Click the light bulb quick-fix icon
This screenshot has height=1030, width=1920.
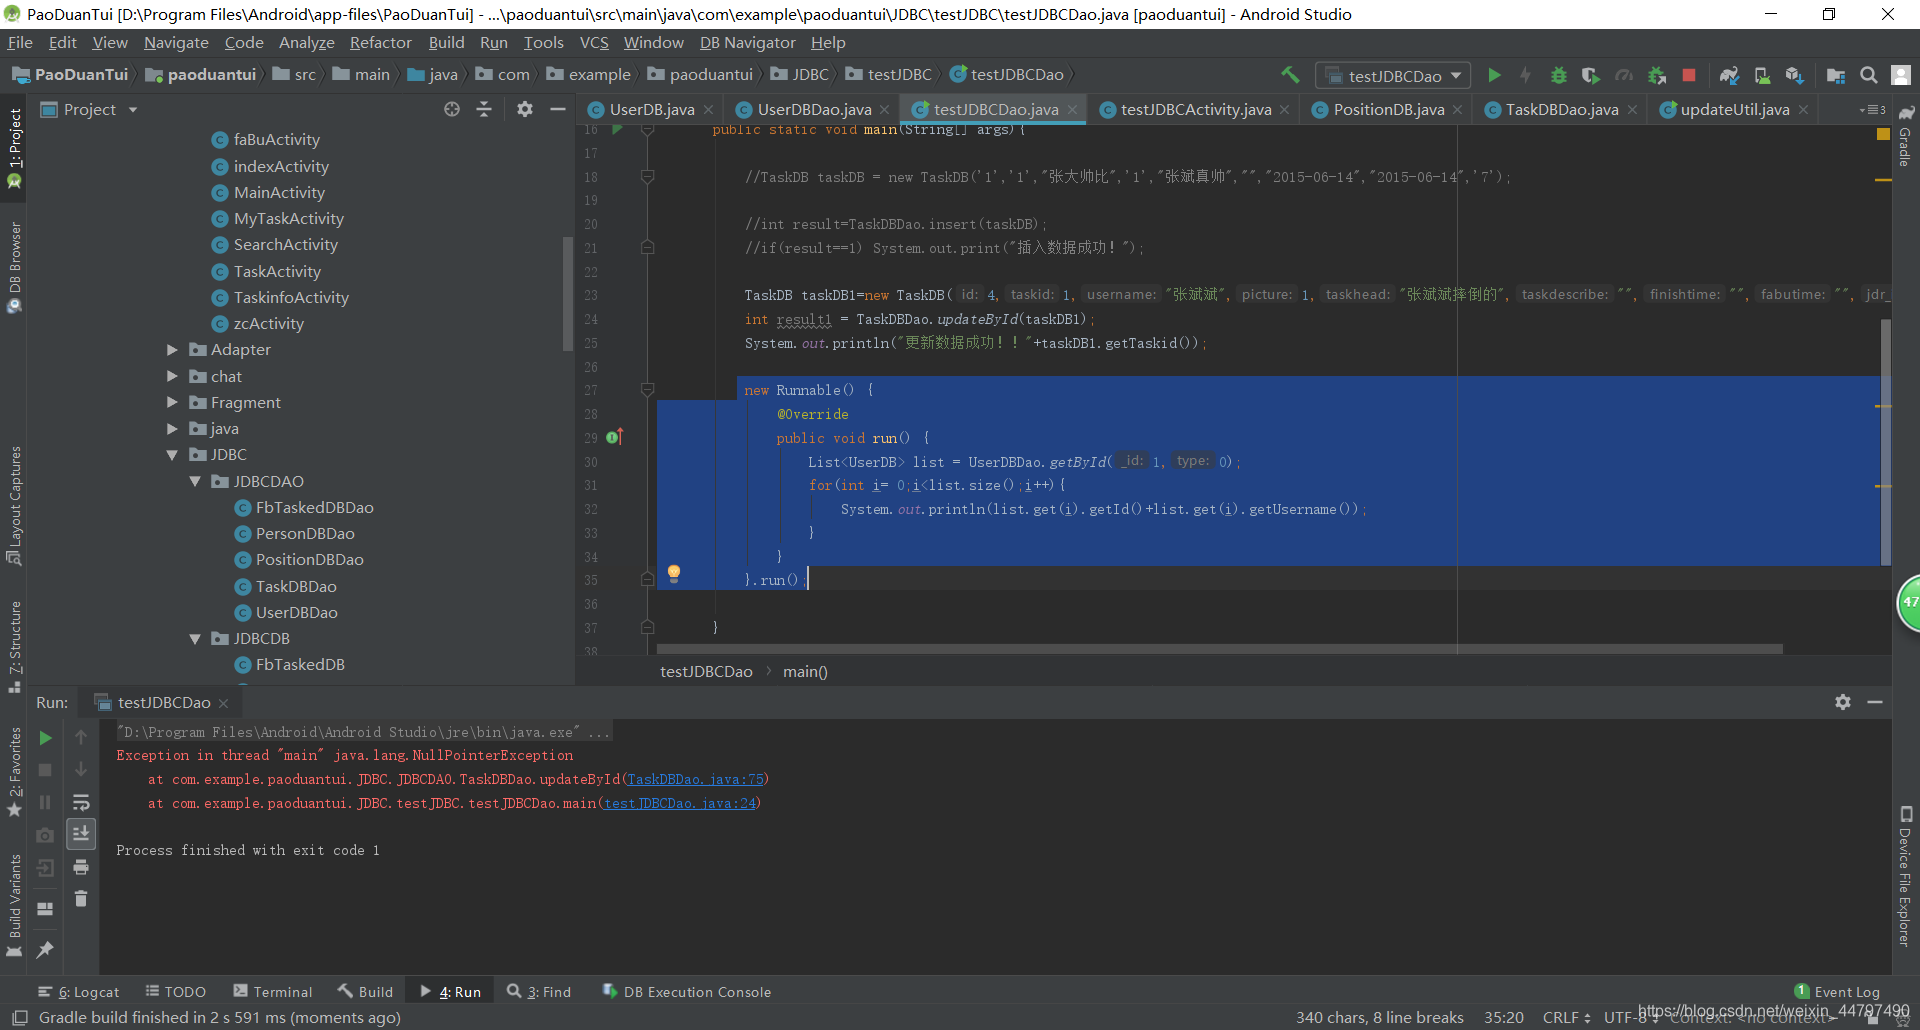(x=674, y=573)
